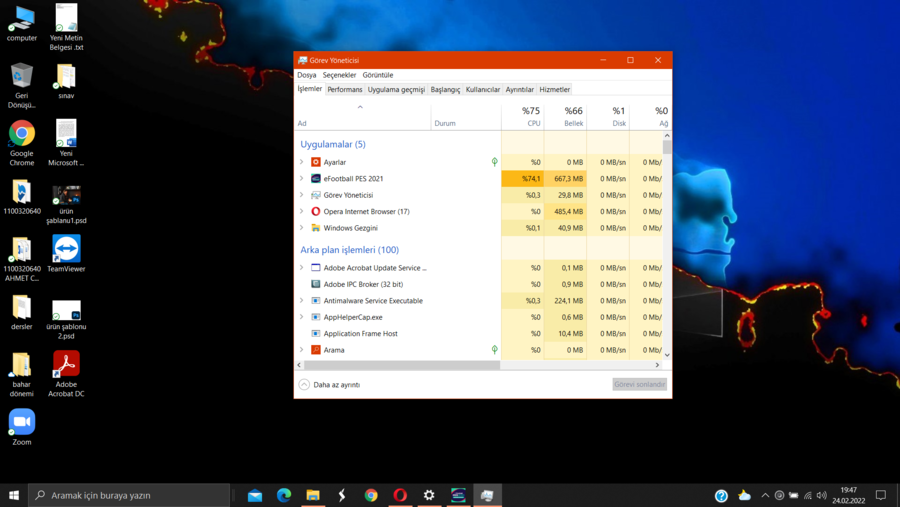The image size is (900, 507).
Task: Click the Durum column header
Action: [x=466, y=116]
